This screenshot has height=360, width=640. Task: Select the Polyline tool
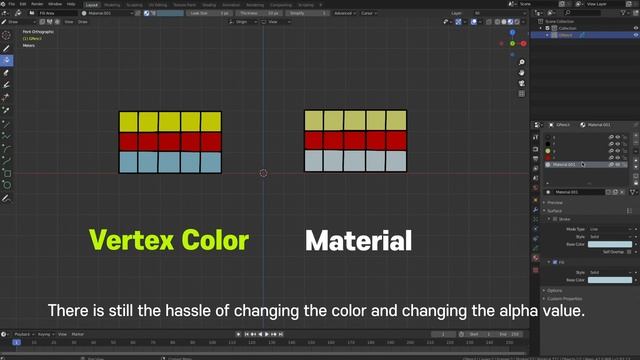(x=7, y=136)
